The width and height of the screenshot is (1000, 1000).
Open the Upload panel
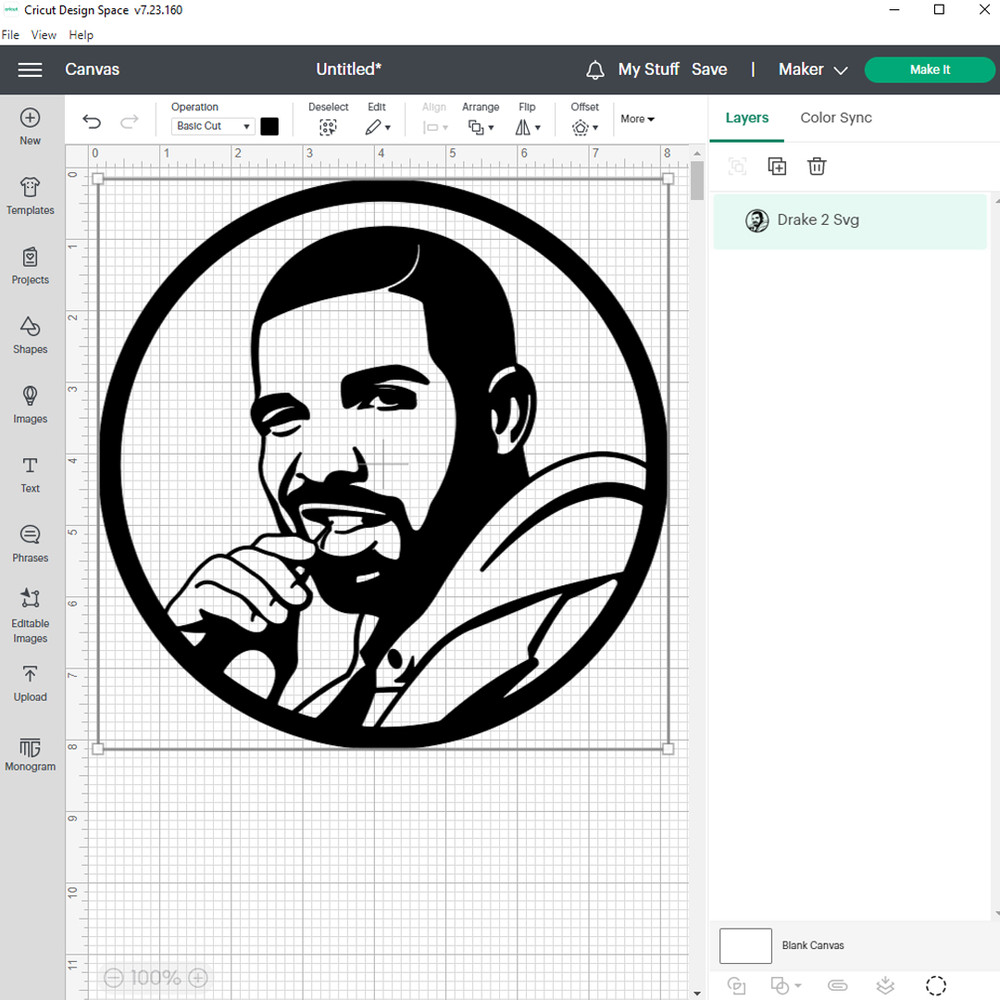30,683
